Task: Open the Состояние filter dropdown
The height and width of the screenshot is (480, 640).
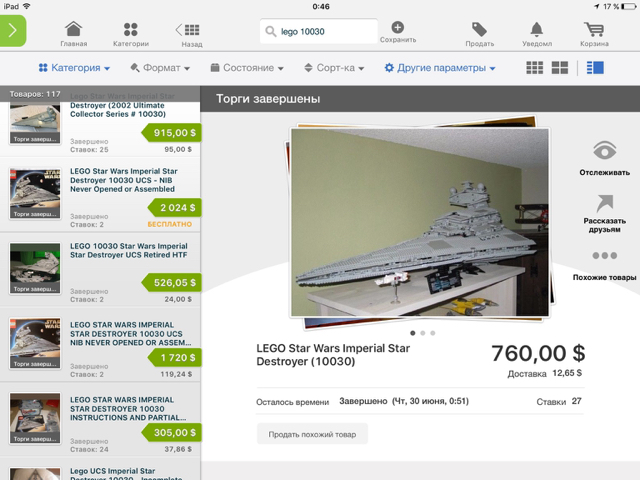Action: (247, 68)
